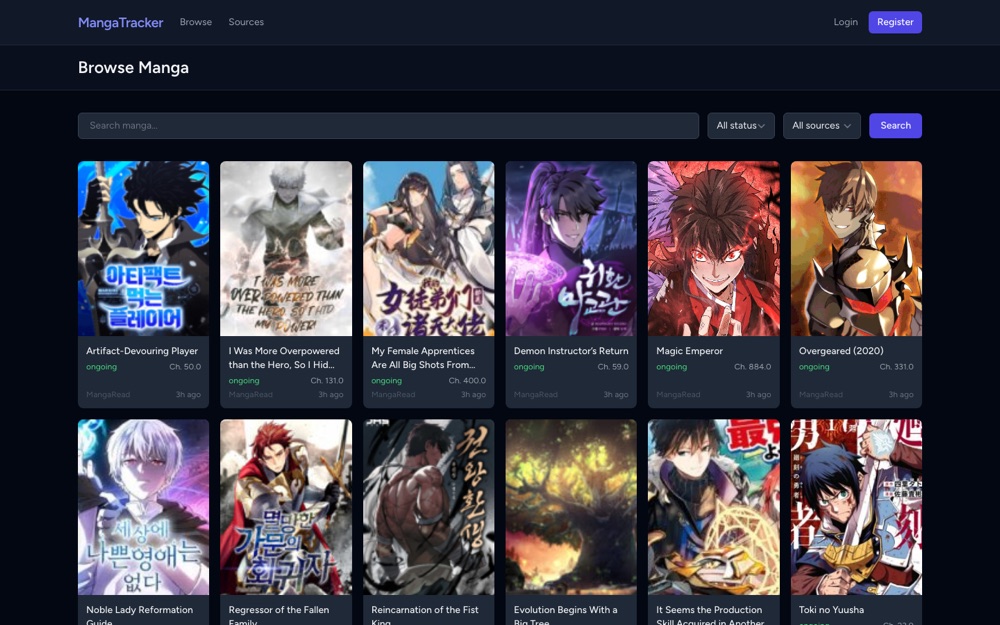Open the All sources dropdown
Image resolution: width=1000 pixels, height=625 pixels.
(x=821, y=126)
